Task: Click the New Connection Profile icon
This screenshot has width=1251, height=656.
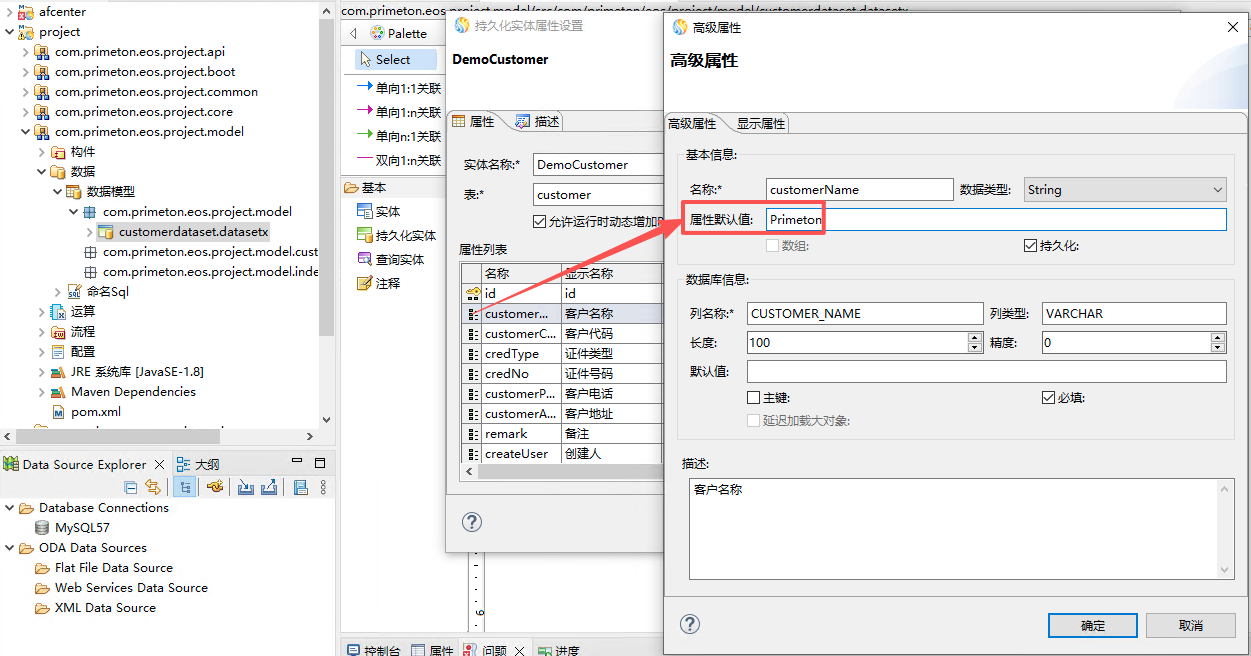Action: point(214,487)
